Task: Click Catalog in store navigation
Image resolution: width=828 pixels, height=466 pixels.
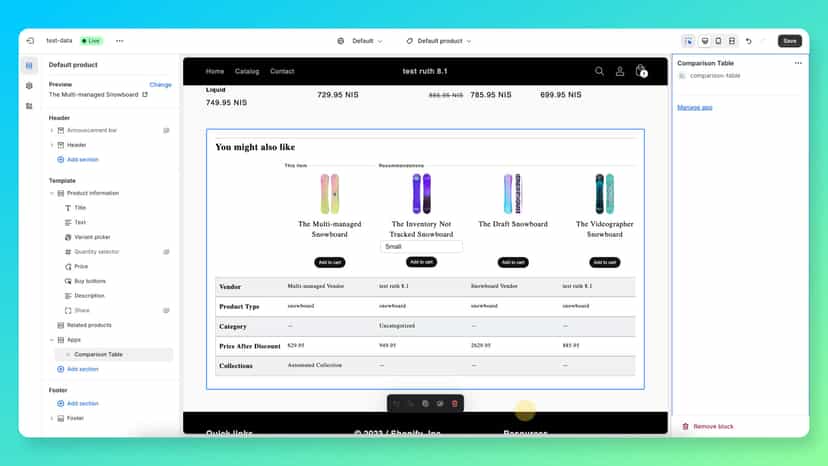Action: [x=247, y=71]
